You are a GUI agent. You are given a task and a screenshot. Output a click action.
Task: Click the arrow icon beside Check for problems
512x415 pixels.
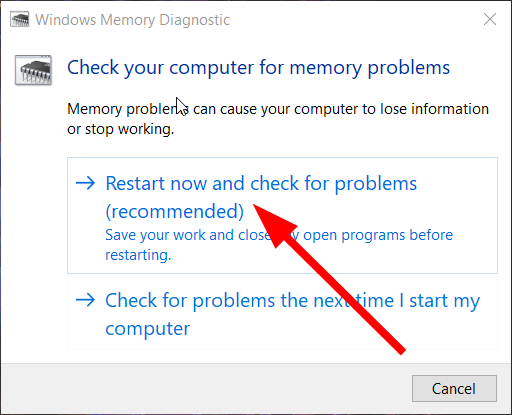point(85,300)
